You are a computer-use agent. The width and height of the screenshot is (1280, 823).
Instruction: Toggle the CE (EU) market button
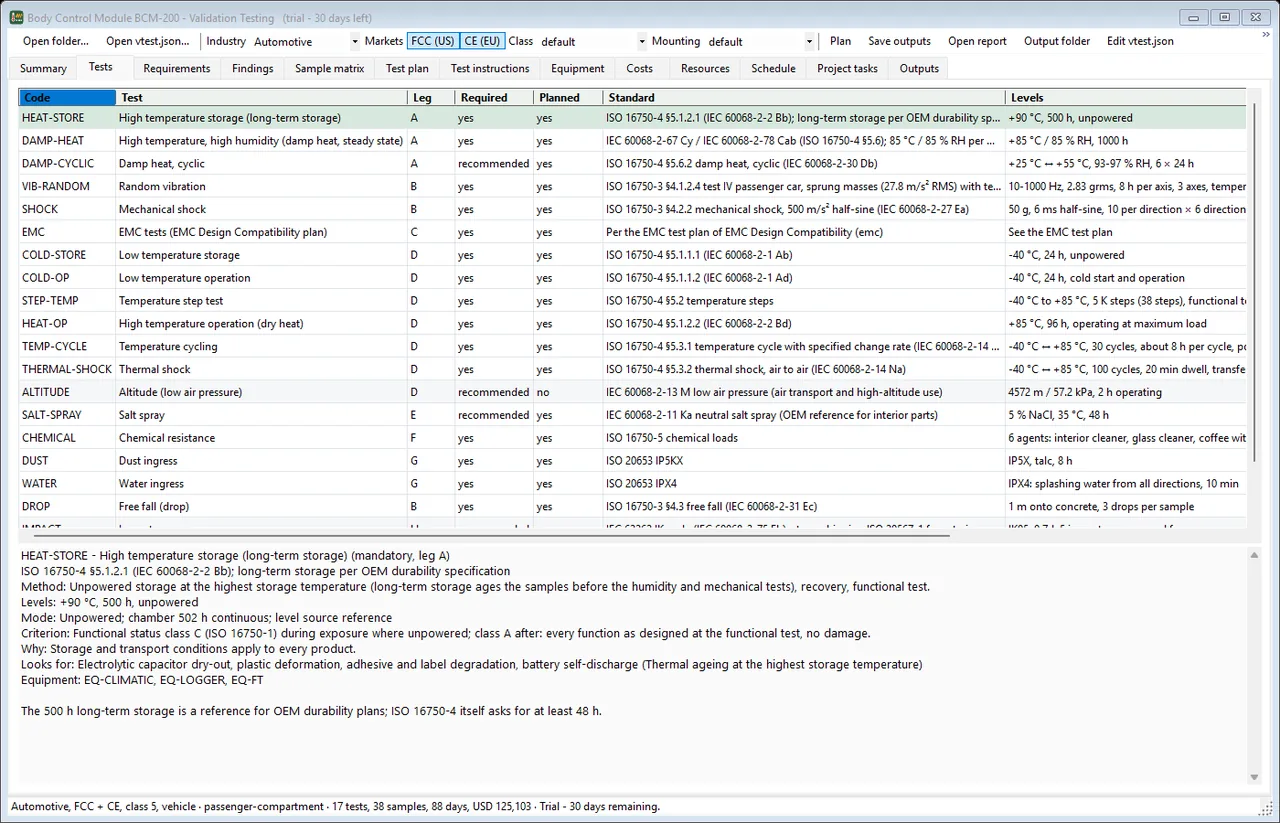pos(482,41)
